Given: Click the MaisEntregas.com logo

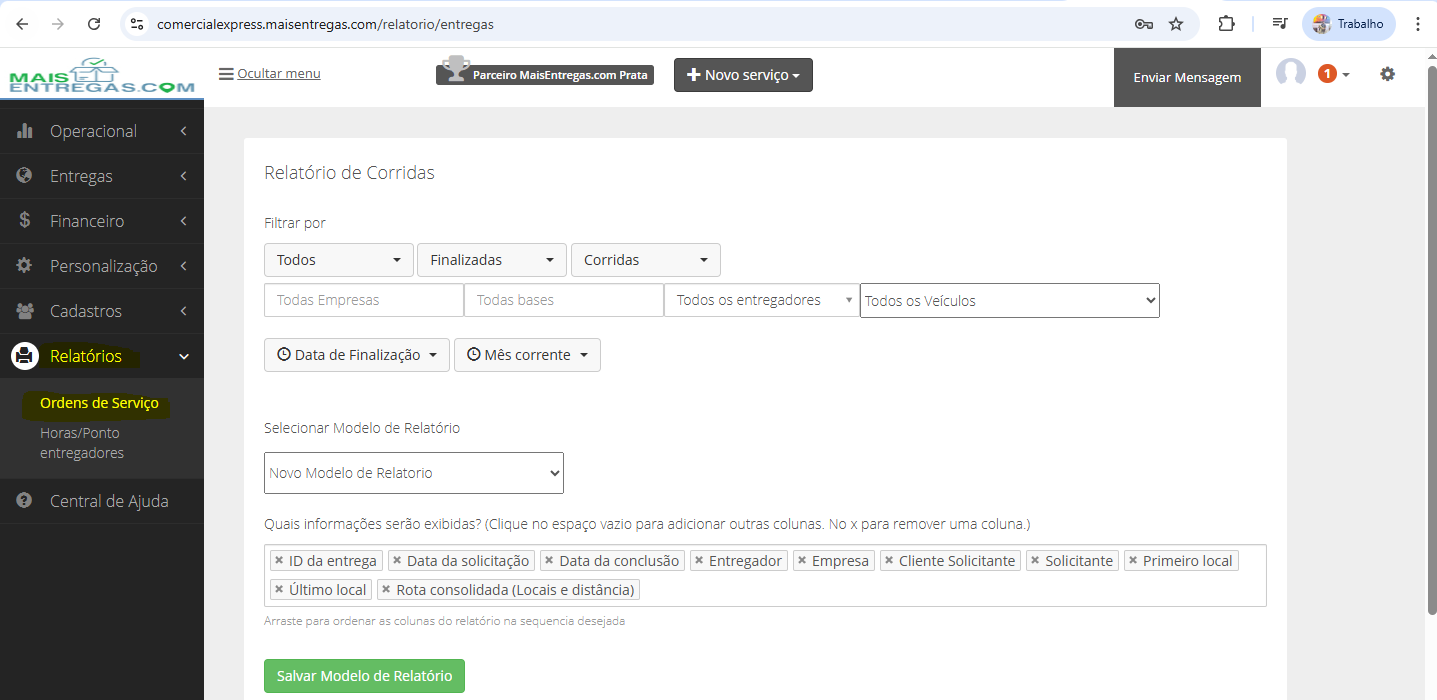Looking at the screenshot, I should tap(101, 75).
